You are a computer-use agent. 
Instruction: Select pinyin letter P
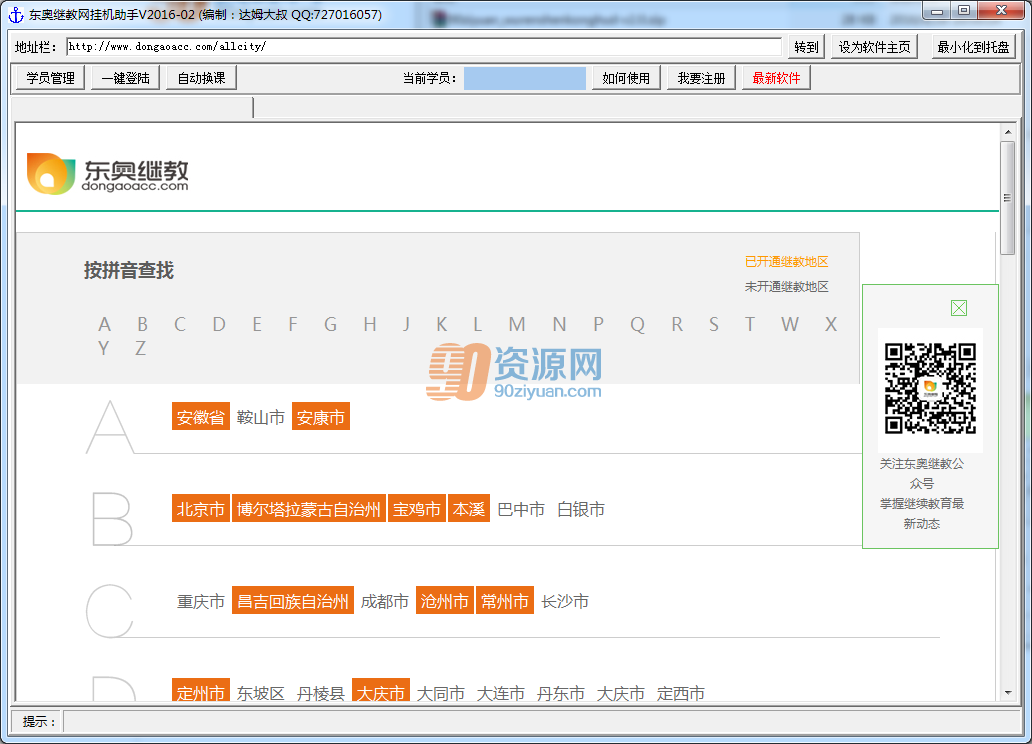click(598, 324)
